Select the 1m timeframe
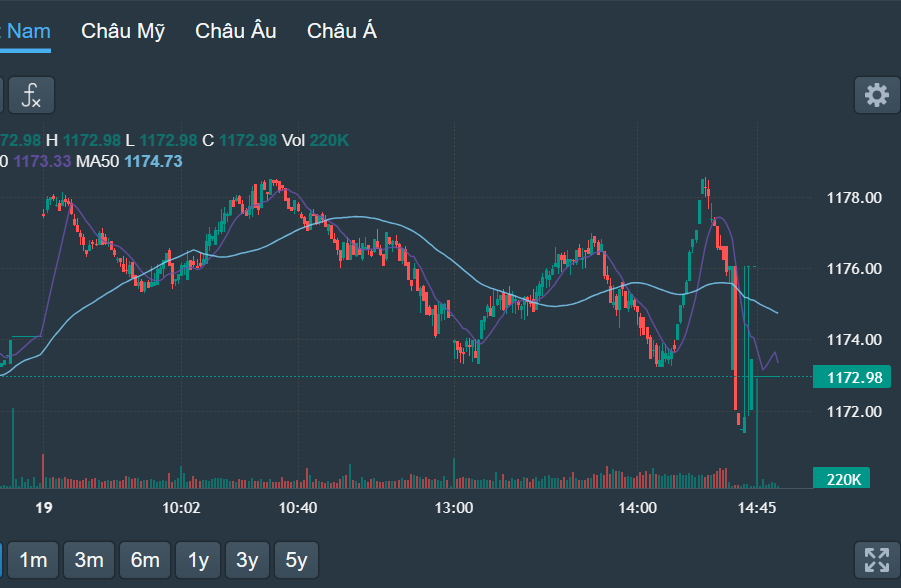Viewport: 901px width, 588px height. click(34, 560)
